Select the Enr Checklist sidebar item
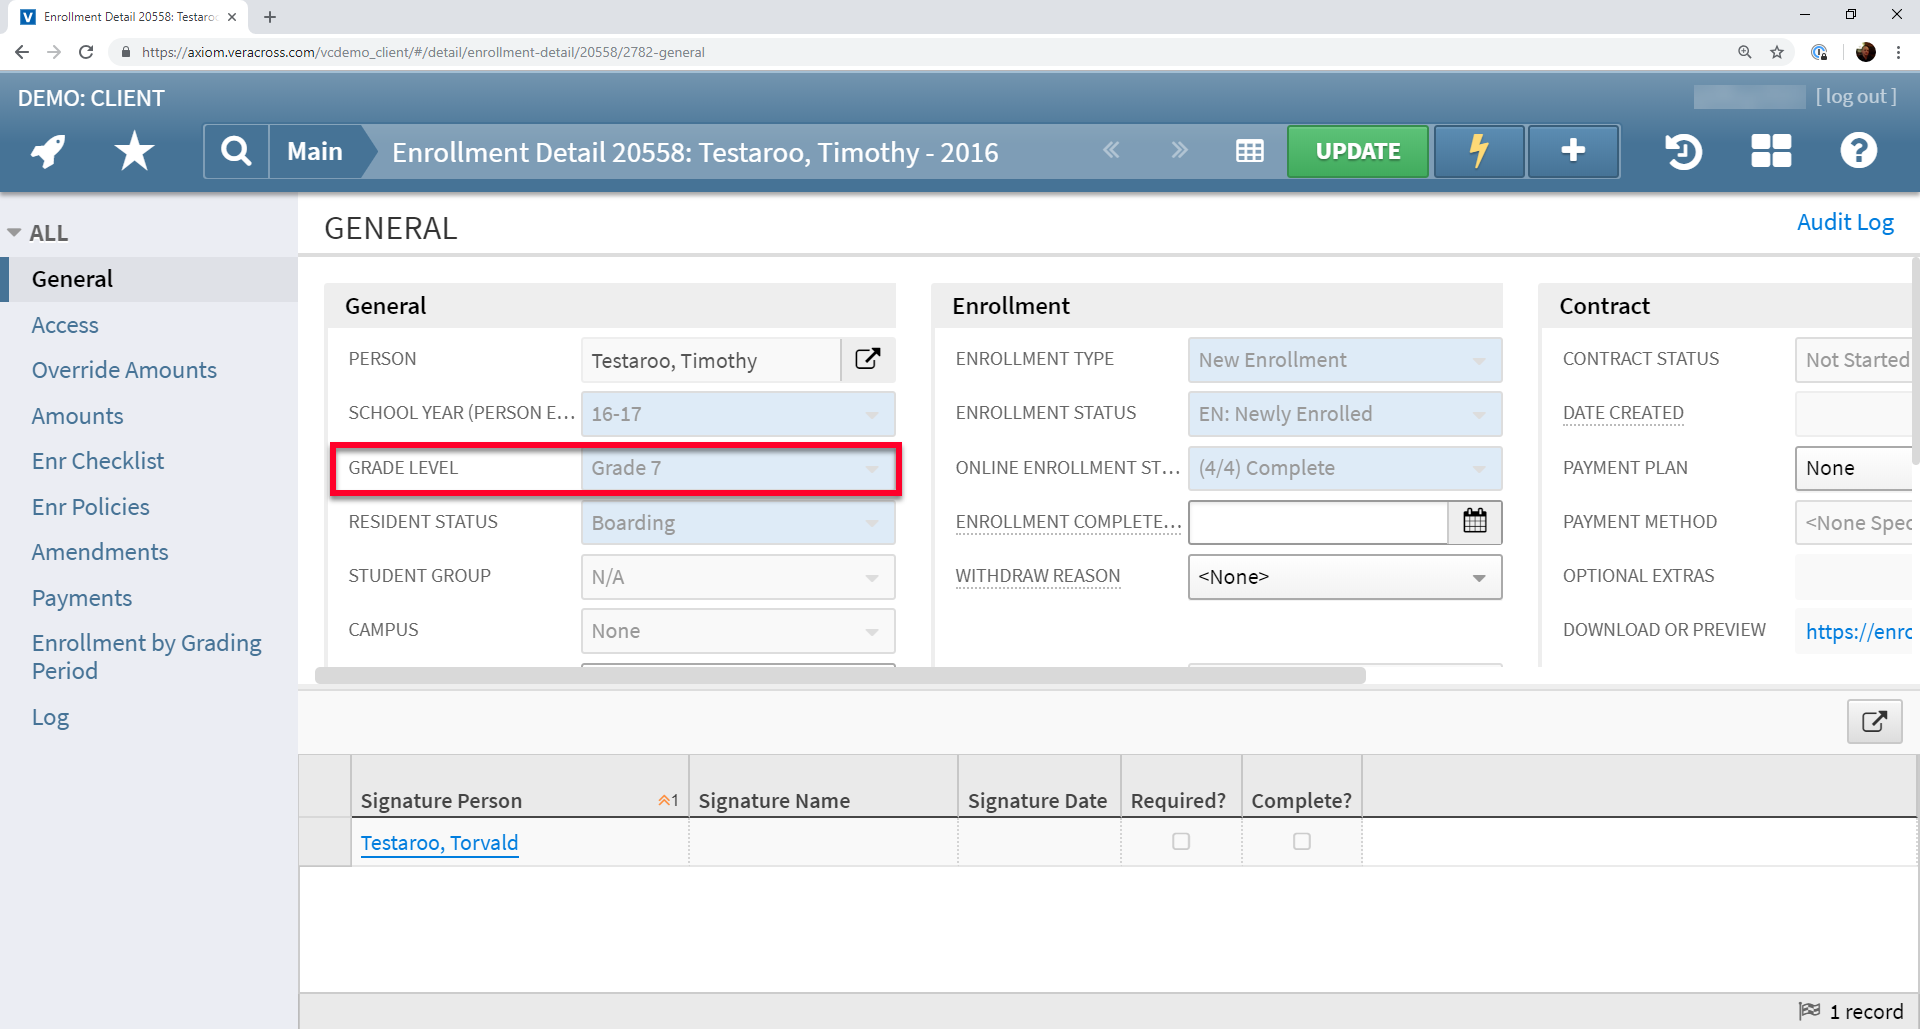This screenshot has width=1920, height=1029. [97, 461]
